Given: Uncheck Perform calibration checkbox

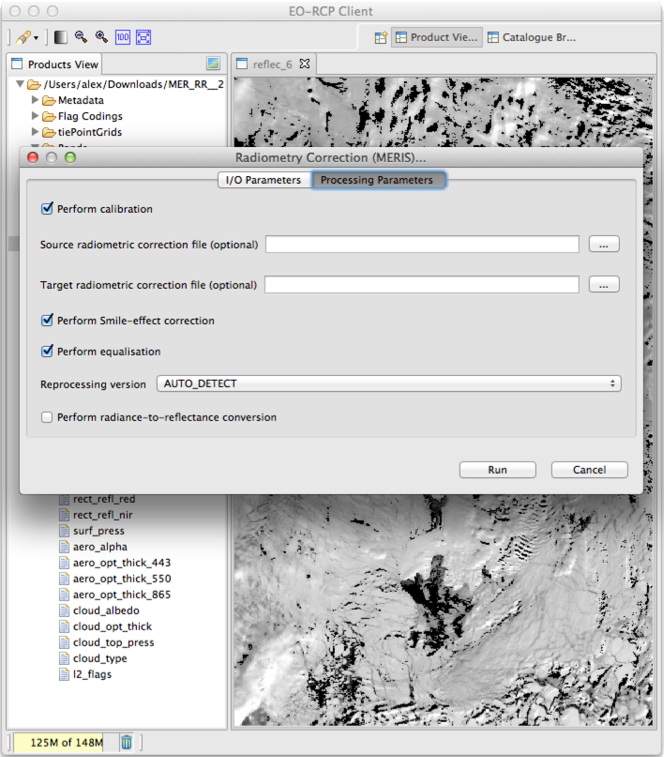Looking at the screenshot, I should coord(47,209).
